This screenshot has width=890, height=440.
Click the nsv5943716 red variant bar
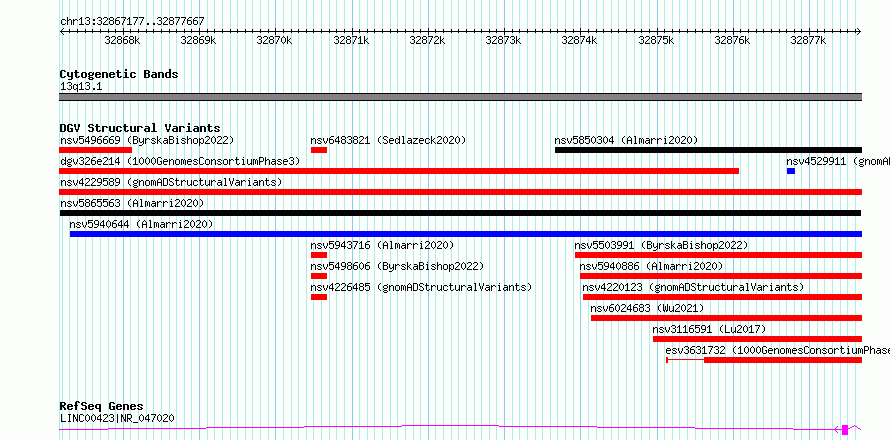tap(319, 255)
